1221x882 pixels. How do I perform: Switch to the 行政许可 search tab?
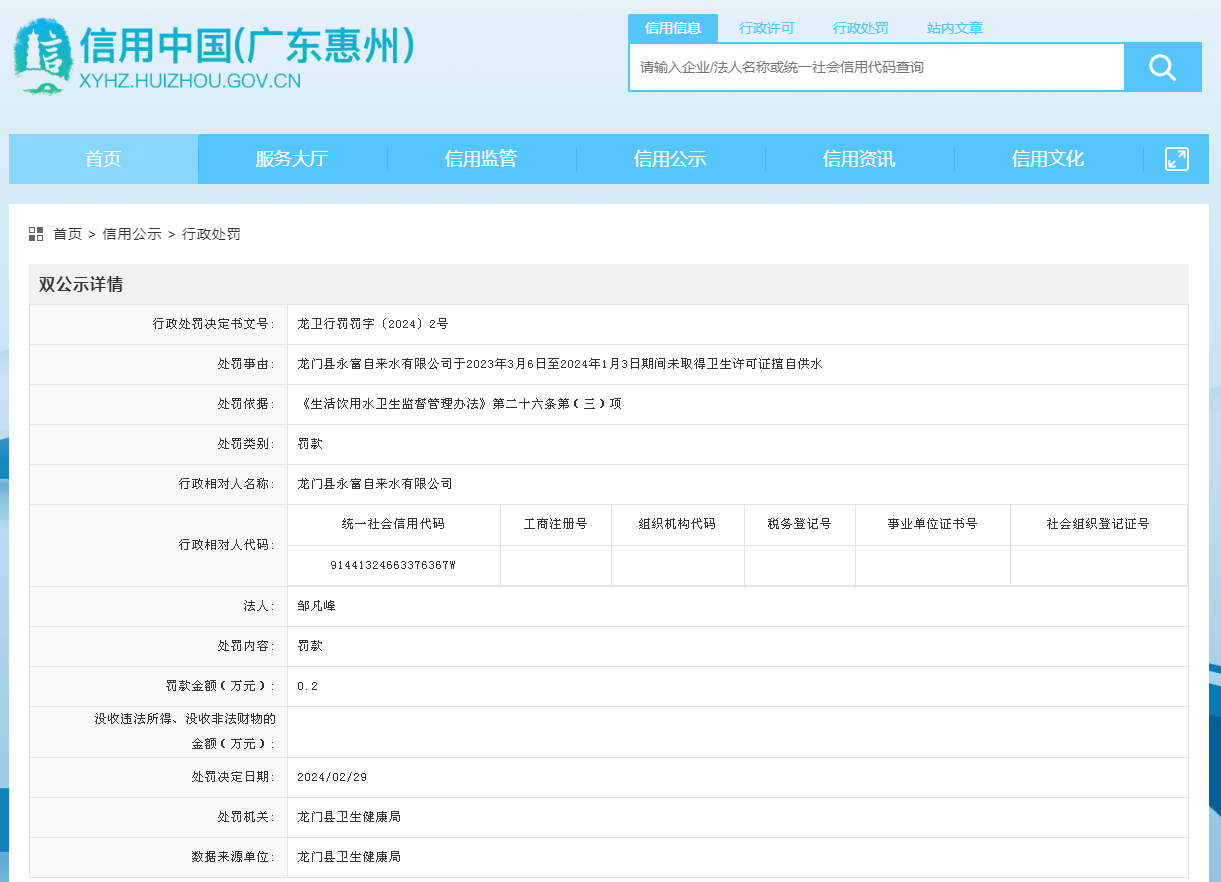(767, 28)
